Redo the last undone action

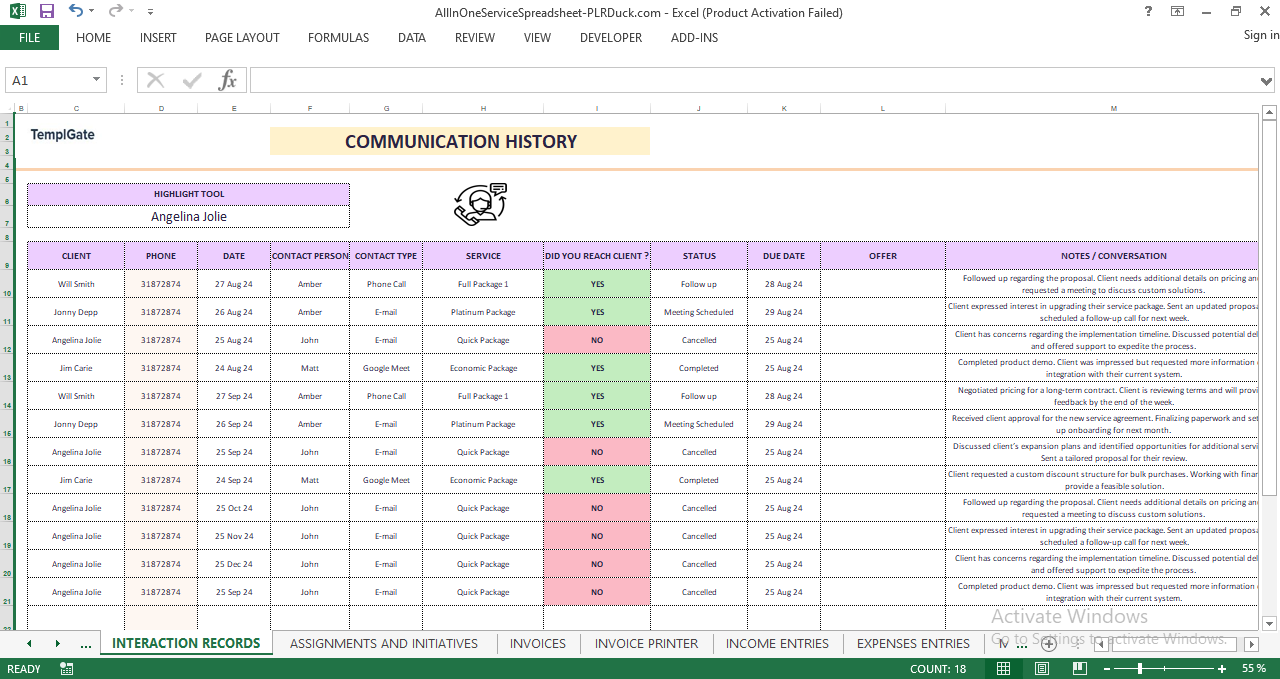115,12
